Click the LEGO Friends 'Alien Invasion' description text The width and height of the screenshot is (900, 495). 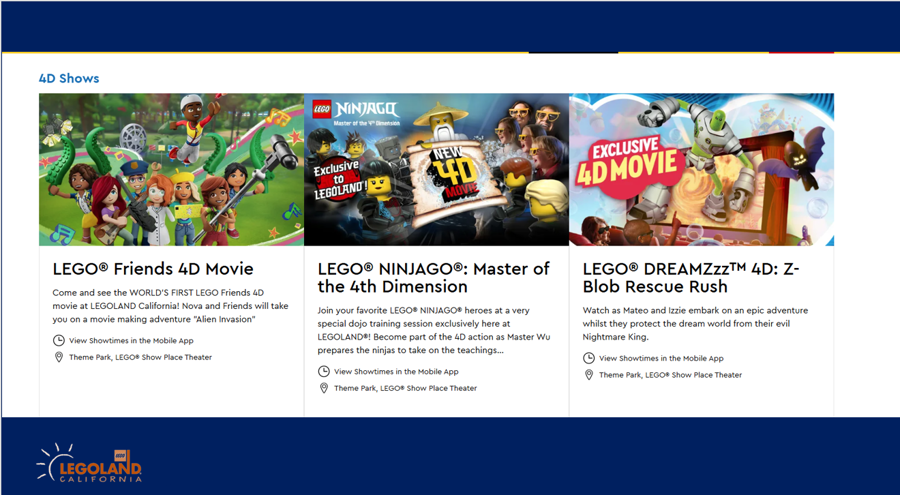(170, 306)
